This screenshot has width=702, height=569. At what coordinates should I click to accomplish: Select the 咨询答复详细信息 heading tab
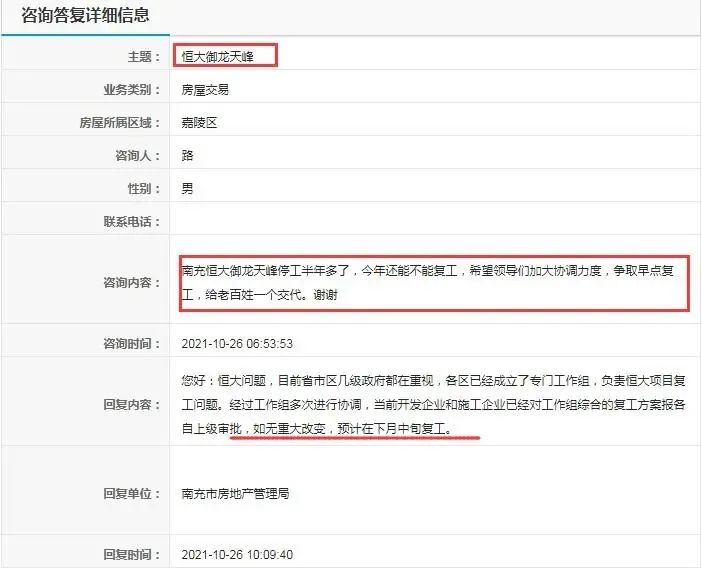[85, 15]
